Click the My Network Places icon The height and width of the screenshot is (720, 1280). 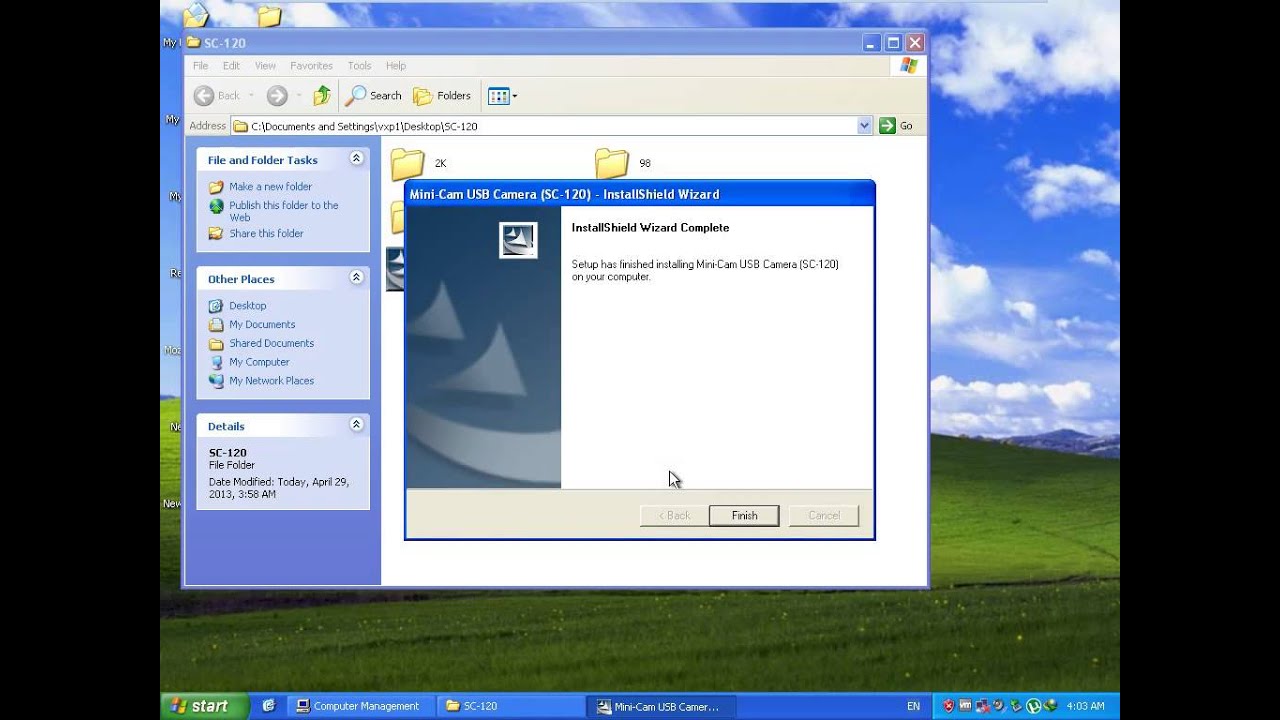(x=216, y=381)
